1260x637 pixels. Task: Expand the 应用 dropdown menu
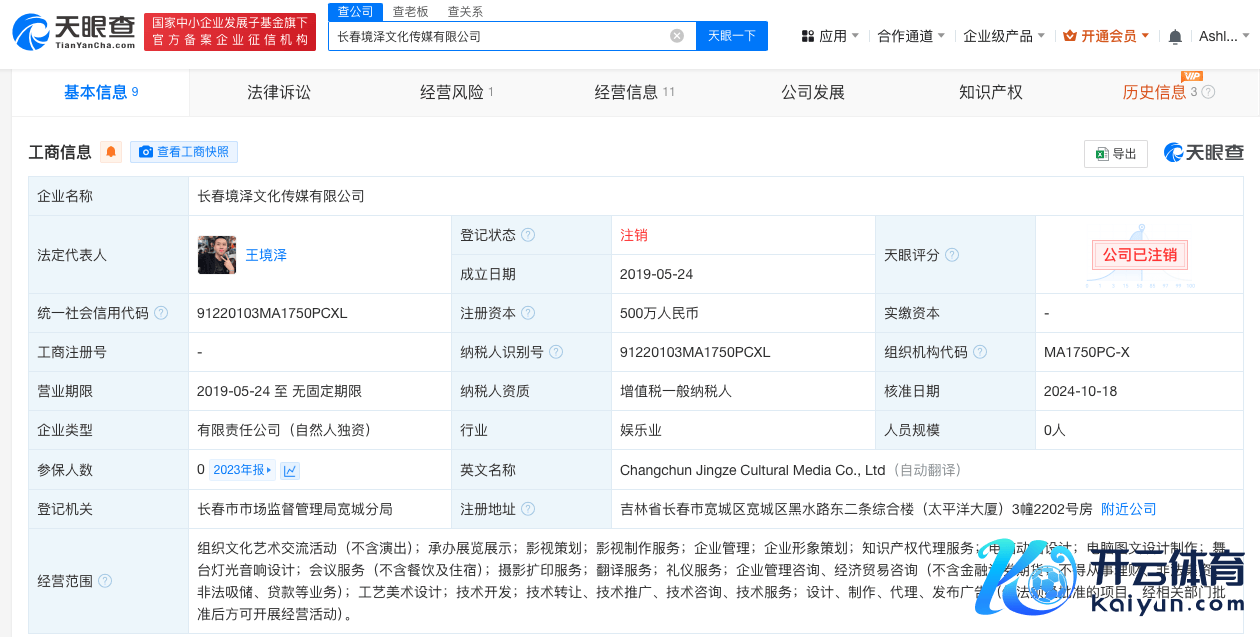(x=830, y=36)
